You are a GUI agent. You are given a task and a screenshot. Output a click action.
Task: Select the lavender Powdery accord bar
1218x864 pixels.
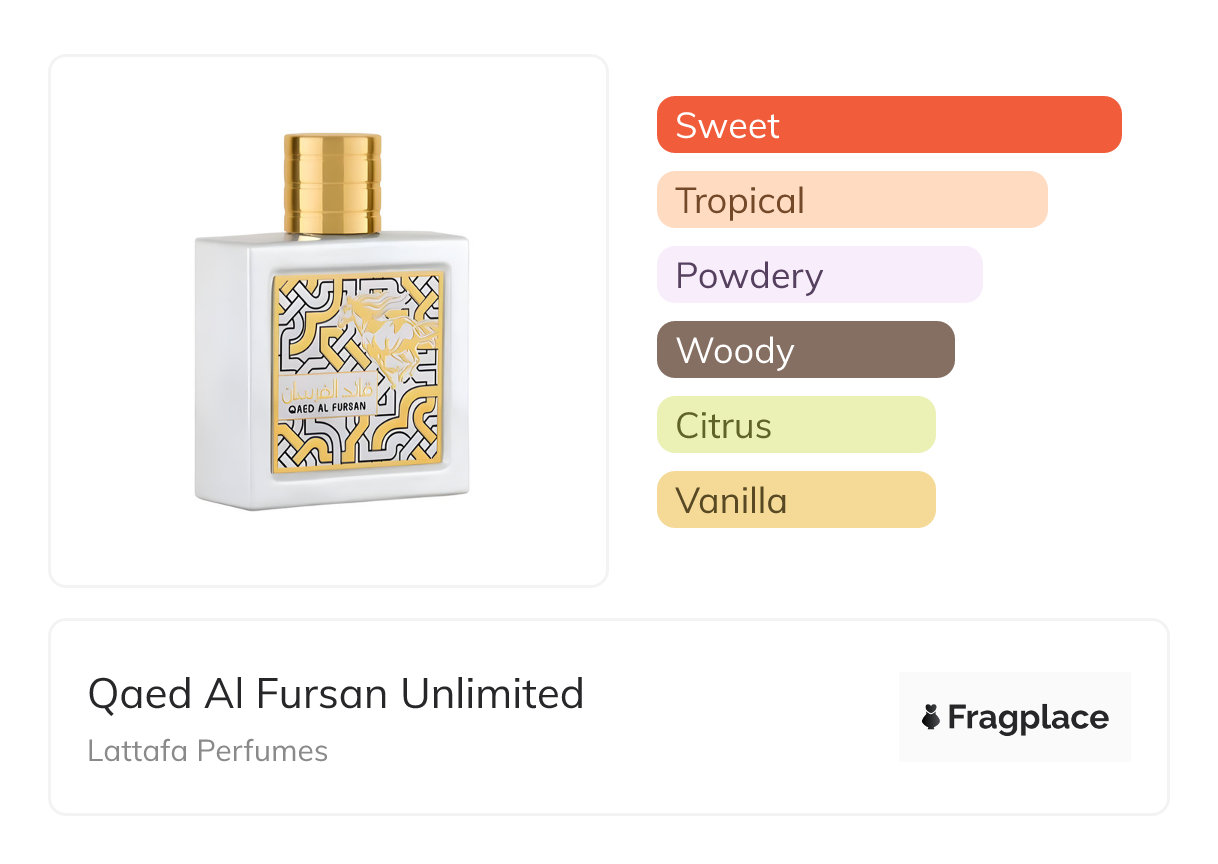819,275
